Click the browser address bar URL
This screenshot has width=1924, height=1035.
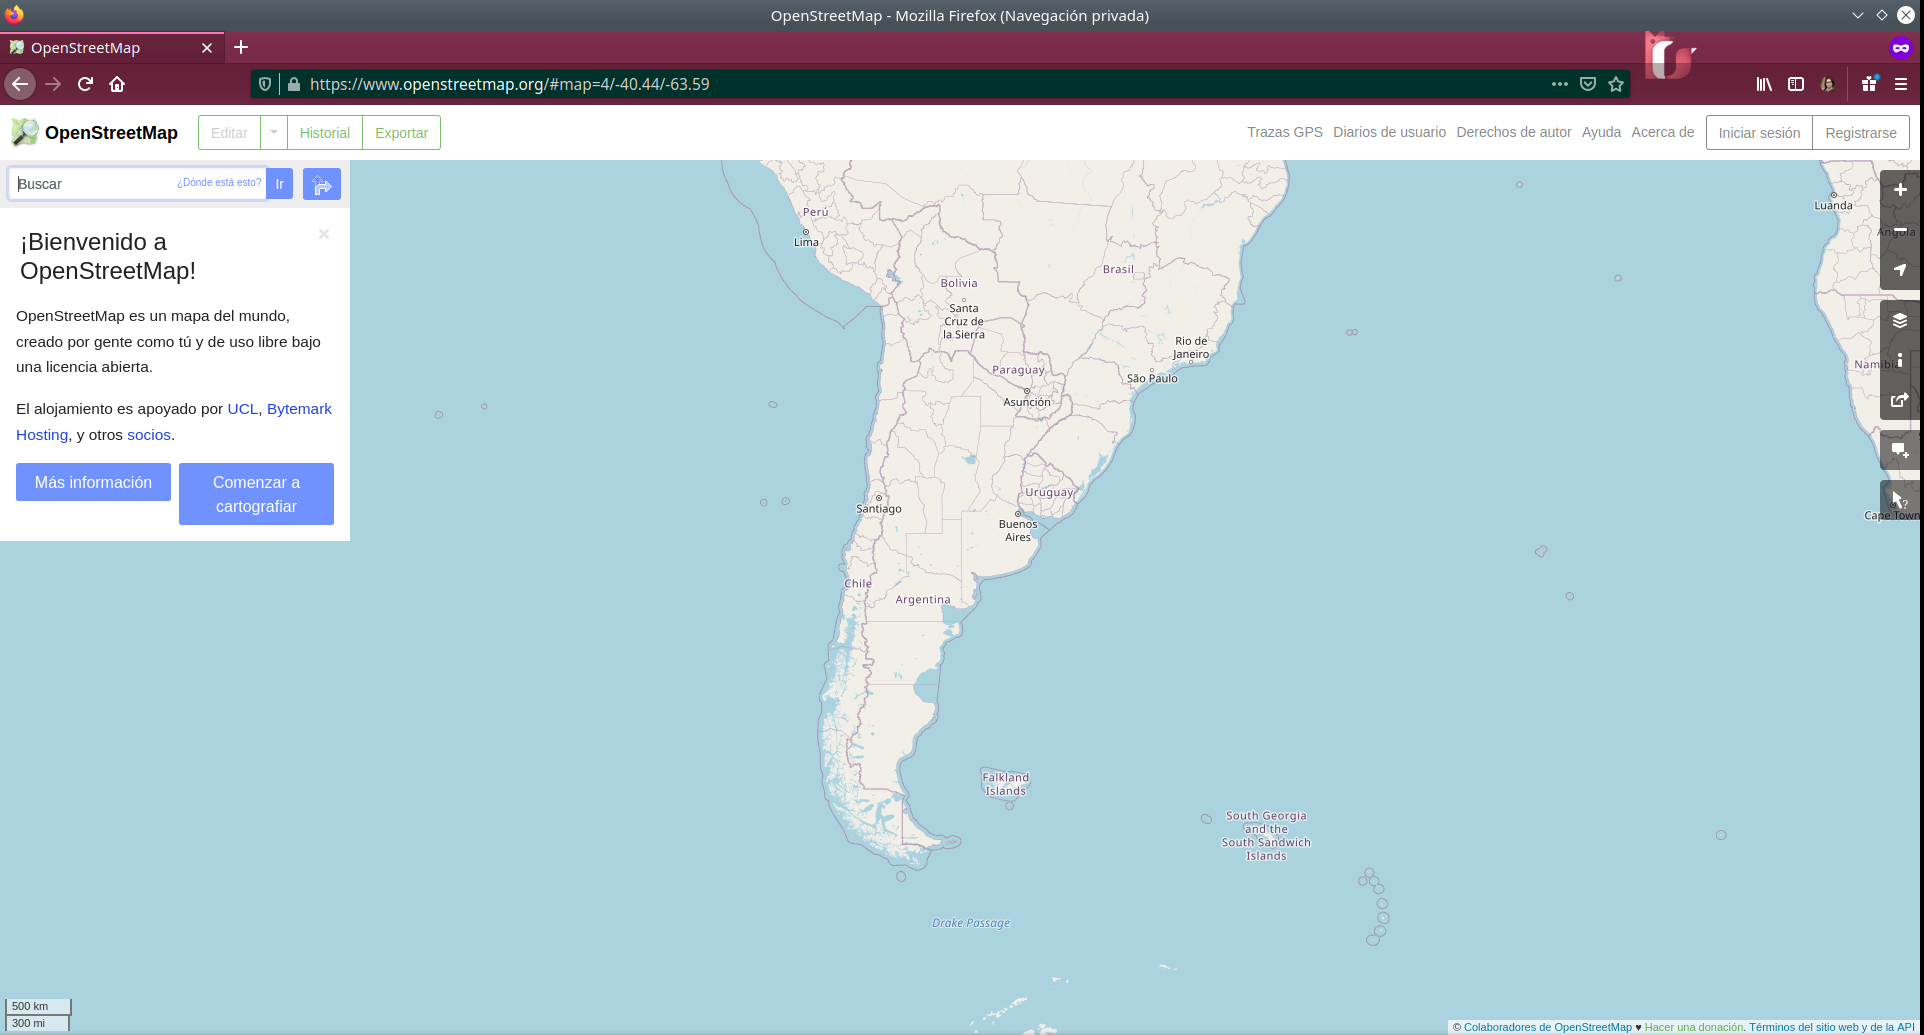tap(510, 84)
